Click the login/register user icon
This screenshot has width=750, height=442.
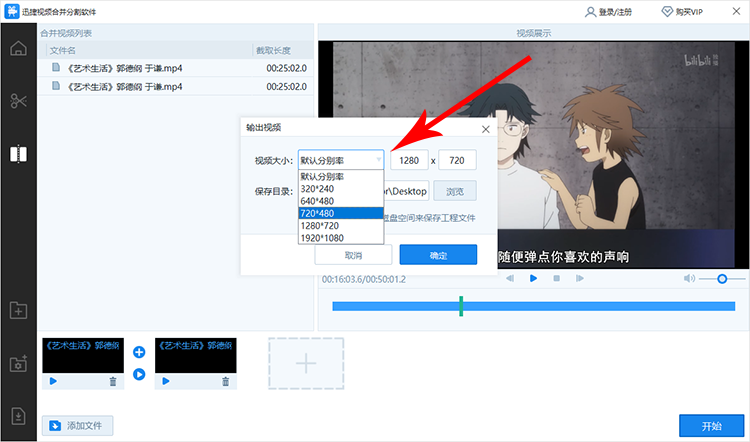click(x=590, y=11)
